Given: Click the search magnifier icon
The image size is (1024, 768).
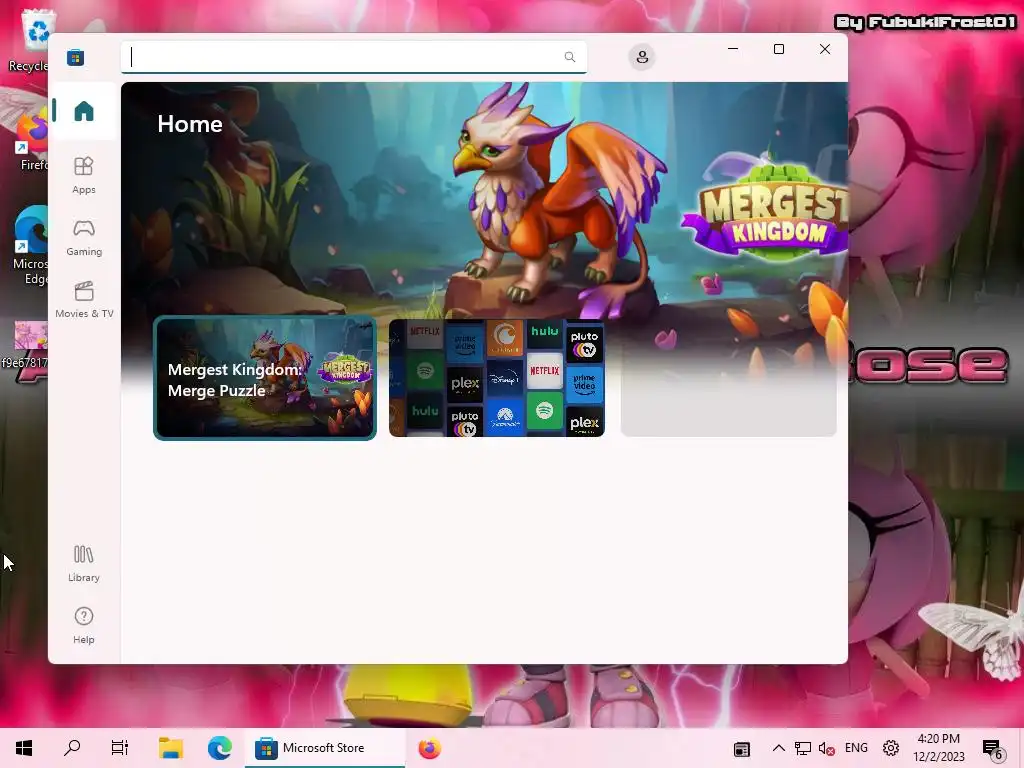Looking at the screenshot, I should click(x=569, y=57).
